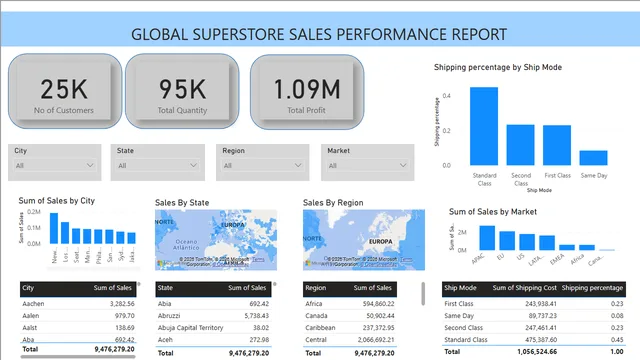Click the US bar in Sales by Market

click(527, 242)
